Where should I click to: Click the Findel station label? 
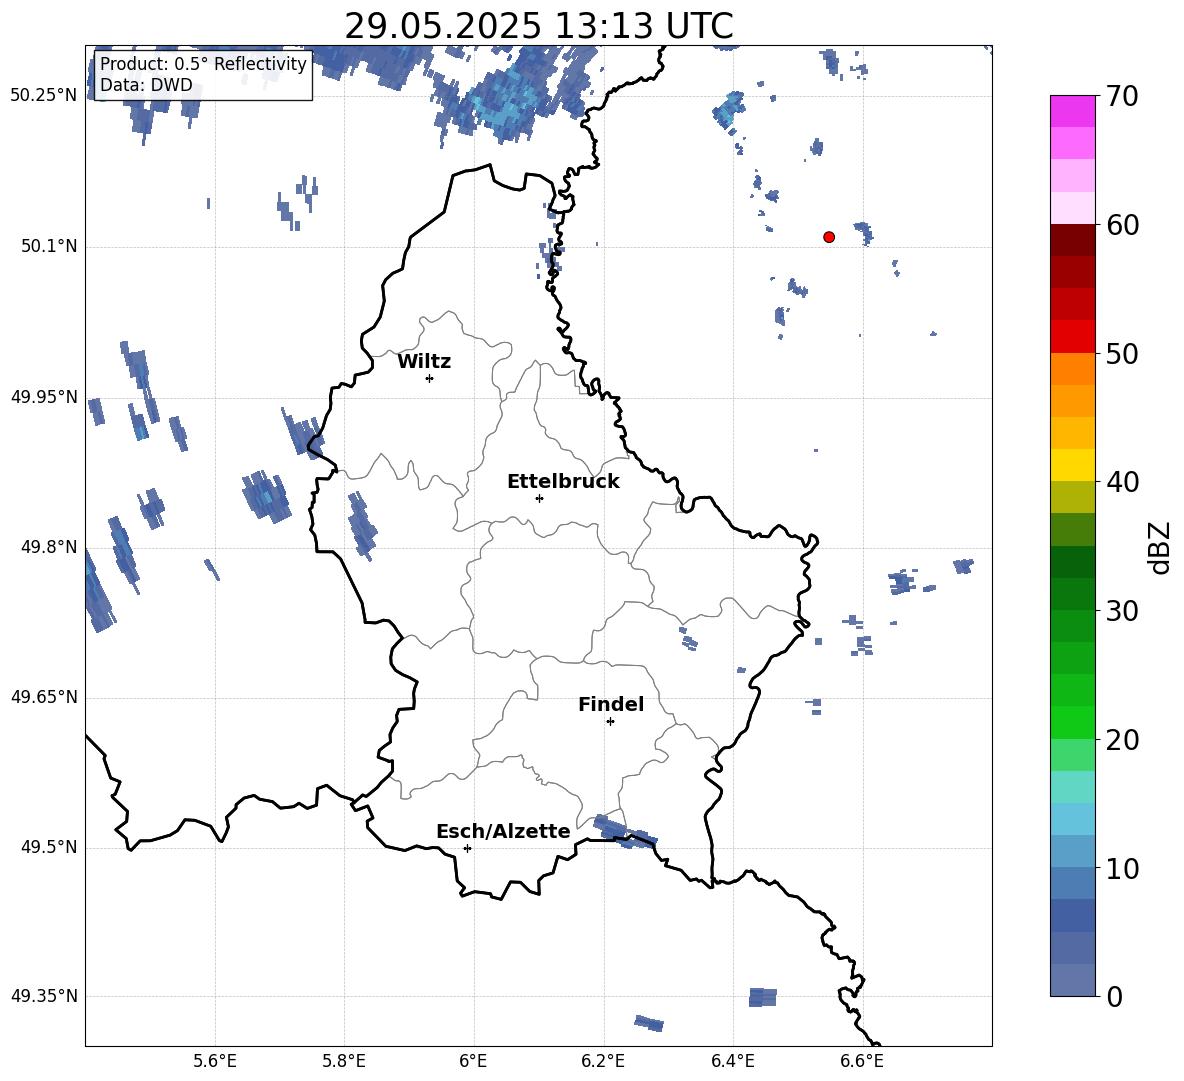(x=611, y=704)
